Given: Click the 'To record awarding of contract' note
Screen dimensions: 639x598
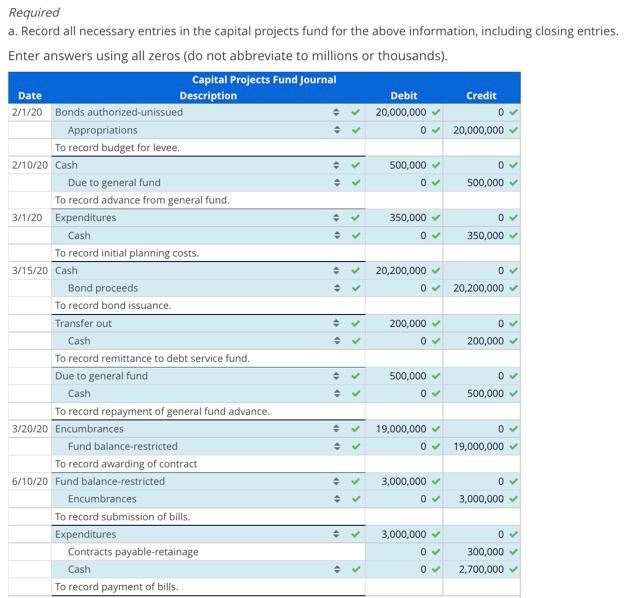Looking at the screenshot, I should [126, 464].
